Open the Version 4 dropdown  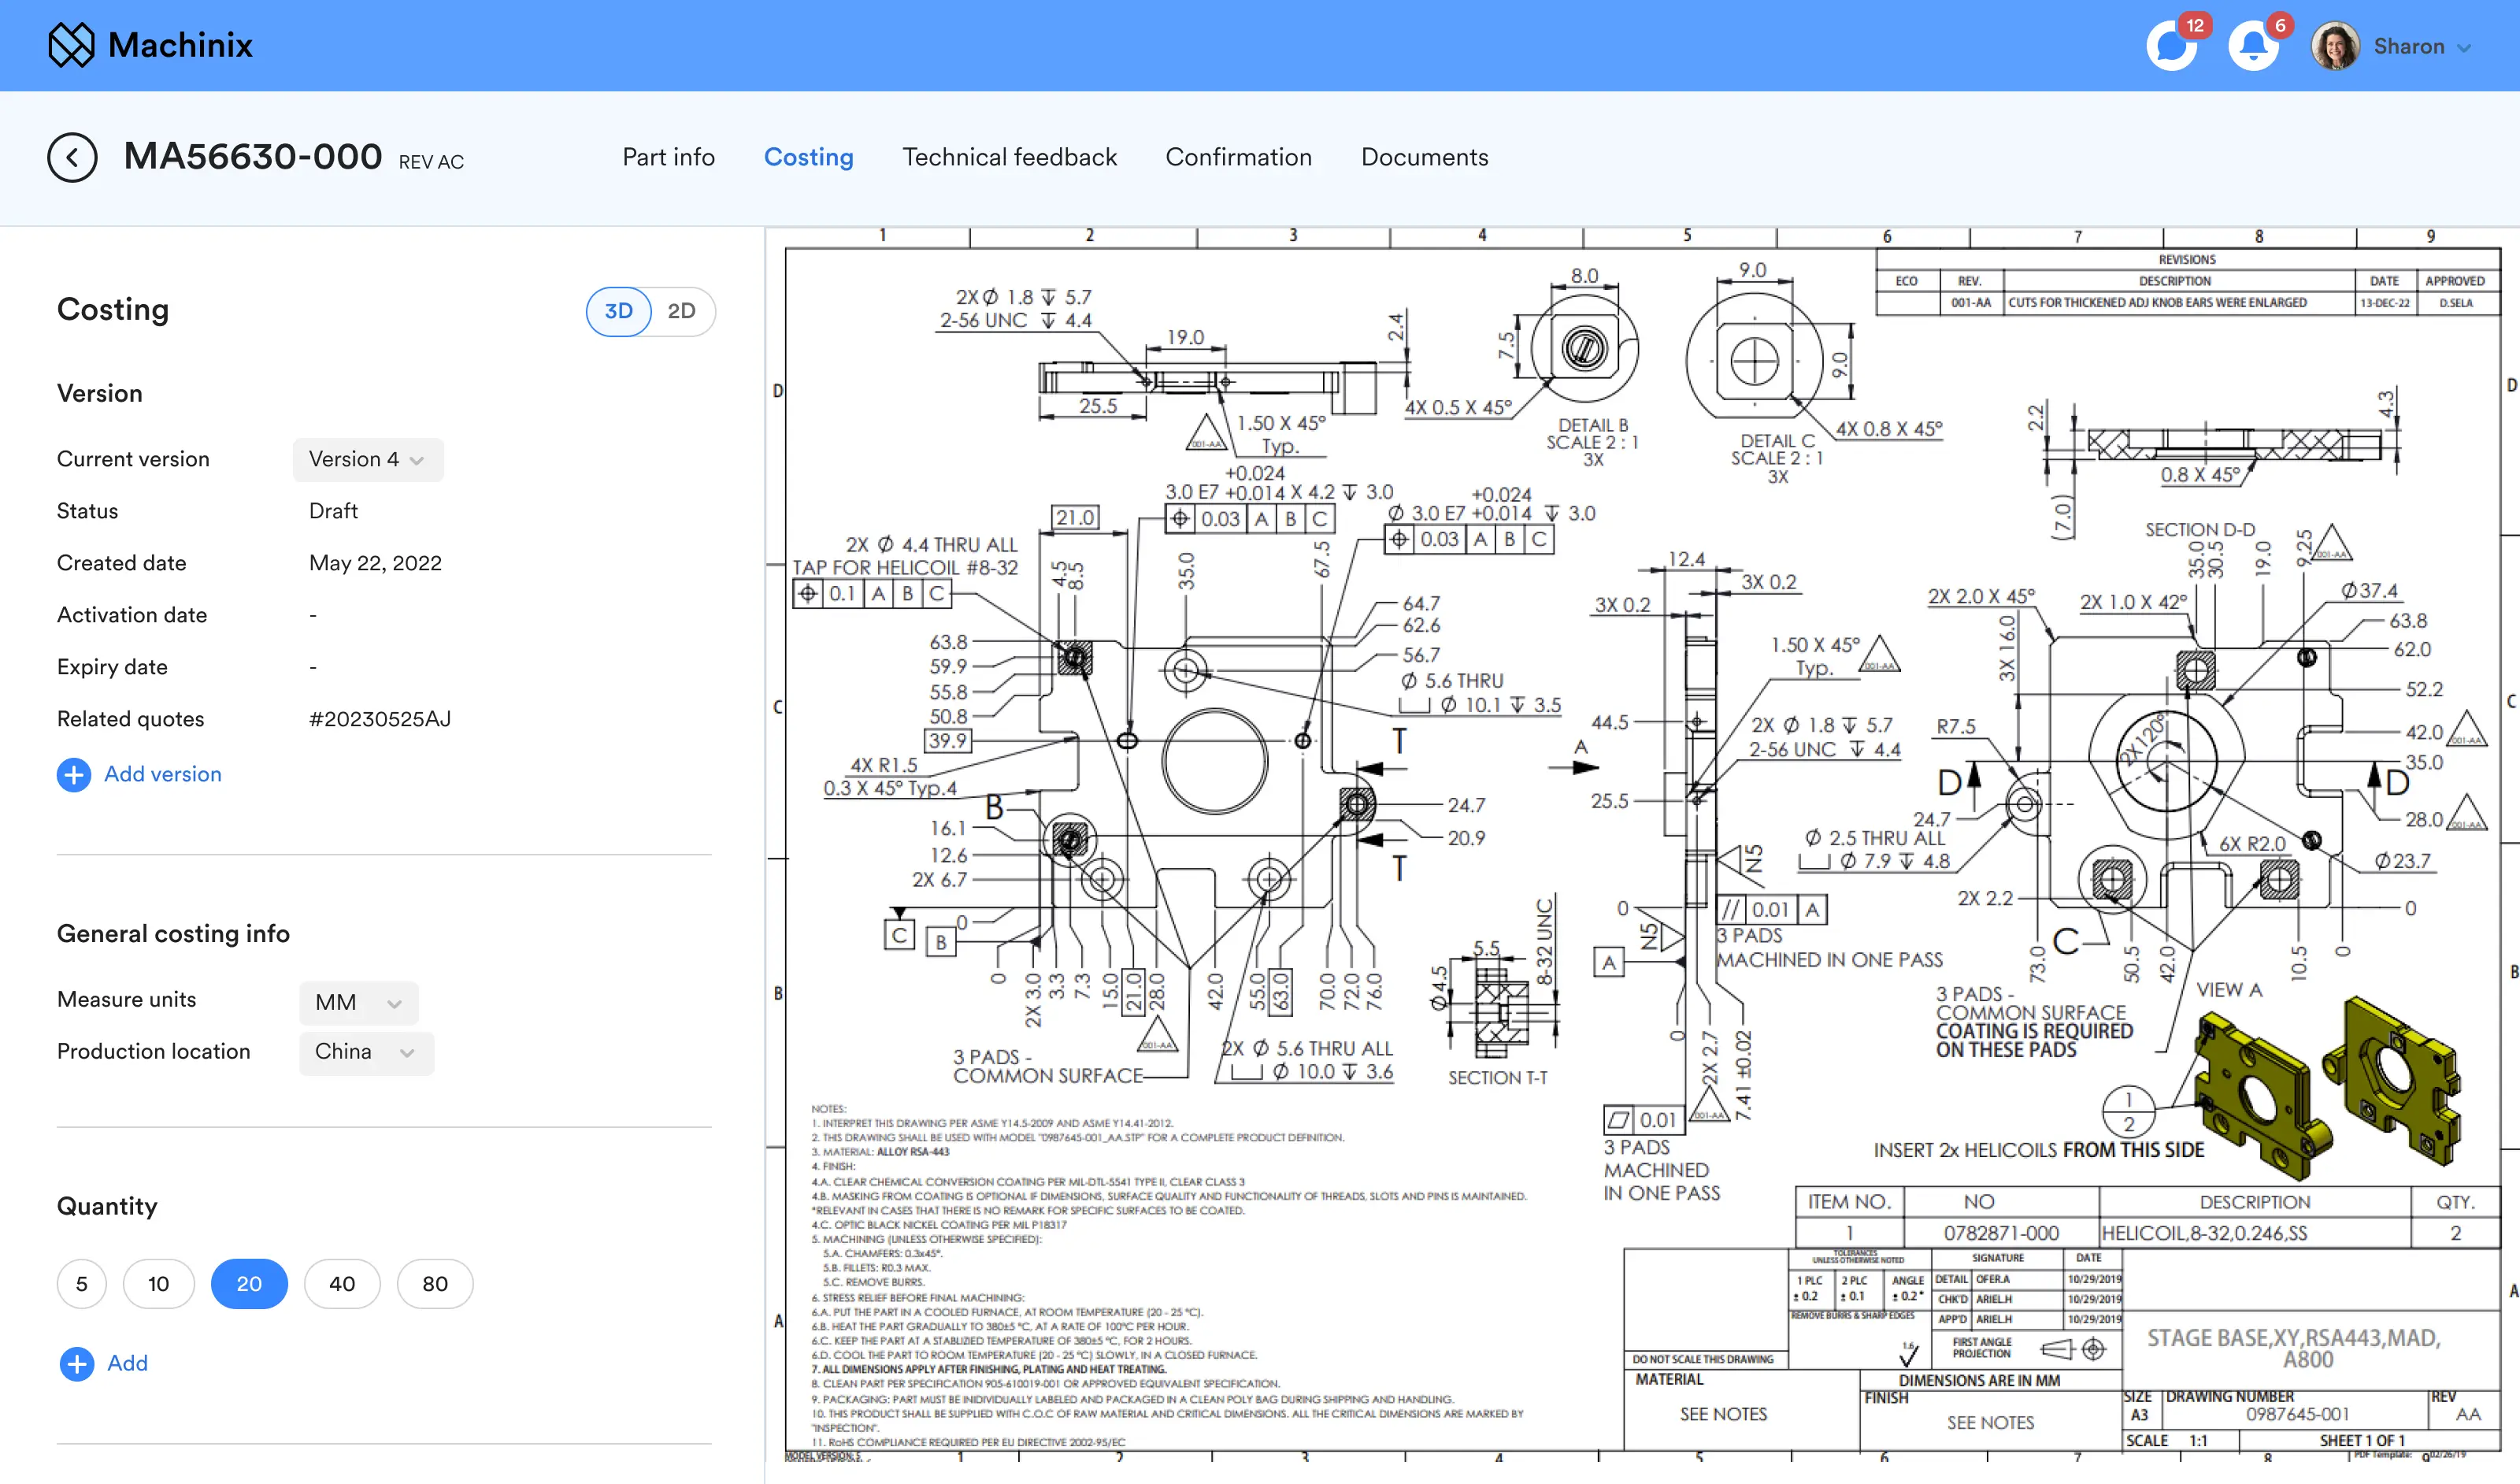pos(367,459)
